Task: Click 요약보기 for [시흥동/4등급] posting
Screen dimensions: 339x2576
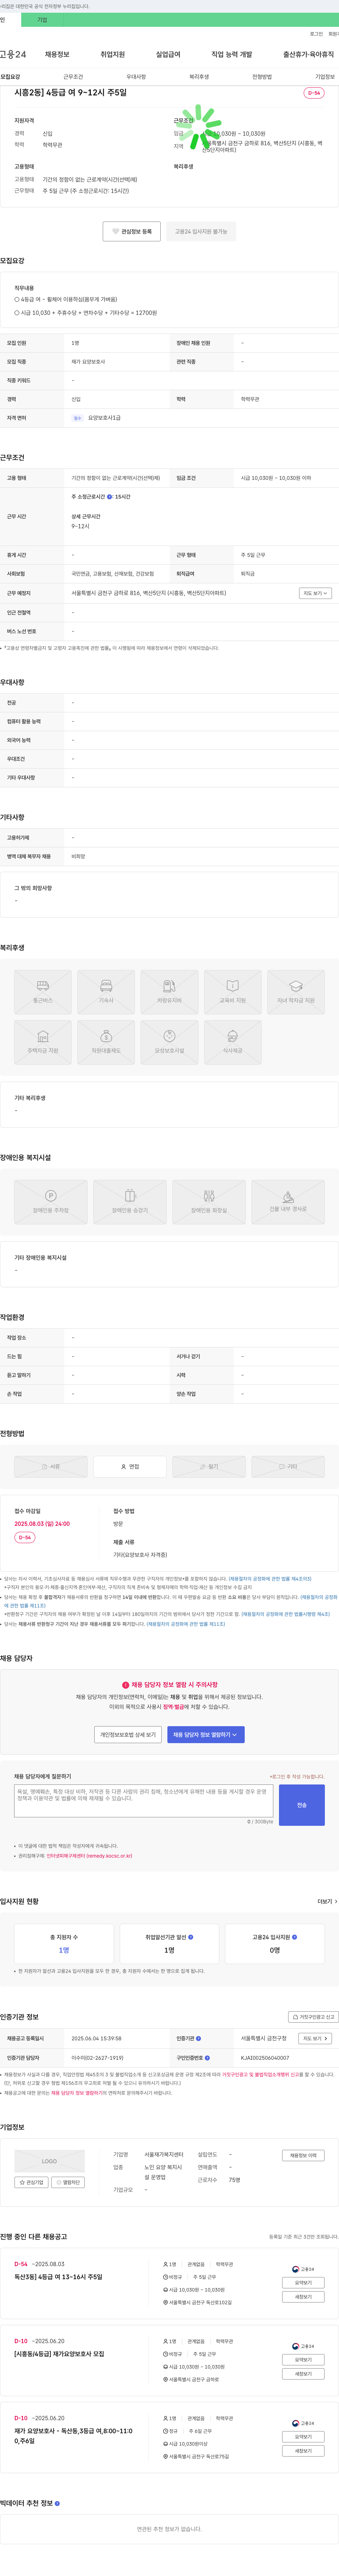Action: (x=303, y=2360)
